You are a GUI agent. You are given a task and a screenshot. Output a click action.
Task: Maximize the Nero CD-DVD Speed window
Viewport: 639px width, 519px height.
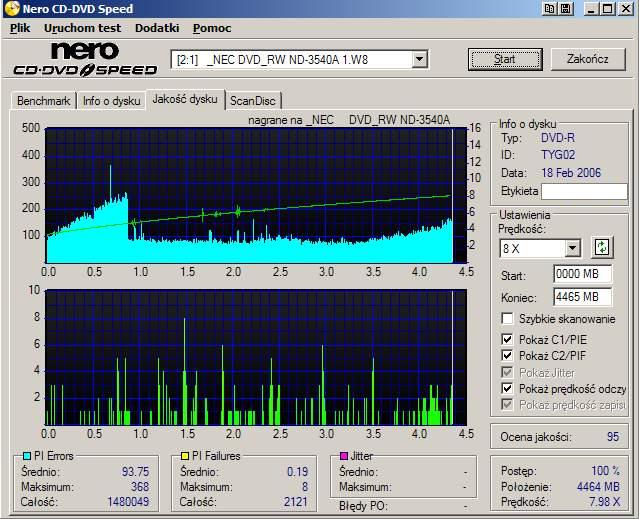pos(607,9)
